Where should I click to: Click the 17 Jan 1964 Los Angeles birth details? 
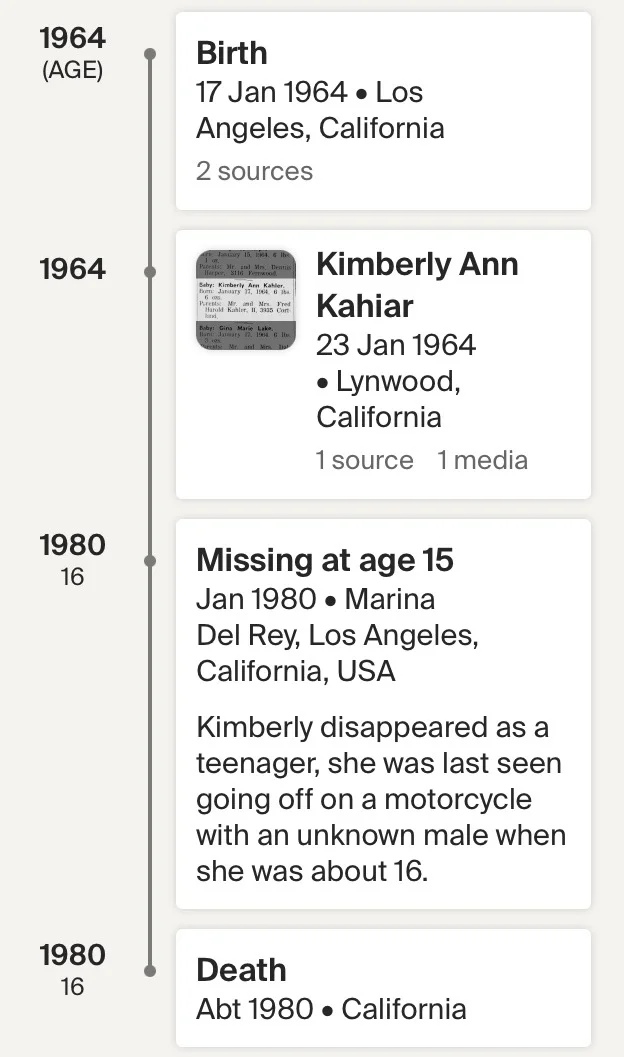(x=320, y=110)
